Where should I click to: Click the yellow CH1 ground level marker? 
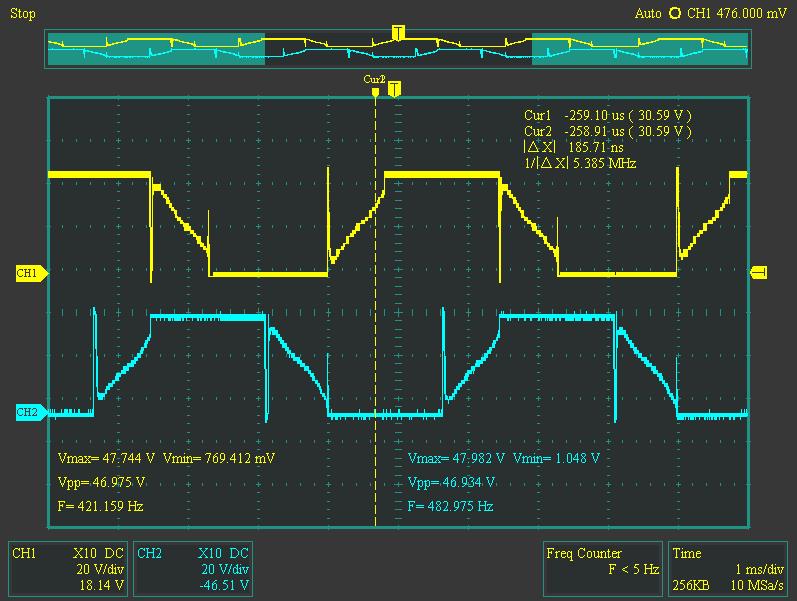(x=28, y=273)
